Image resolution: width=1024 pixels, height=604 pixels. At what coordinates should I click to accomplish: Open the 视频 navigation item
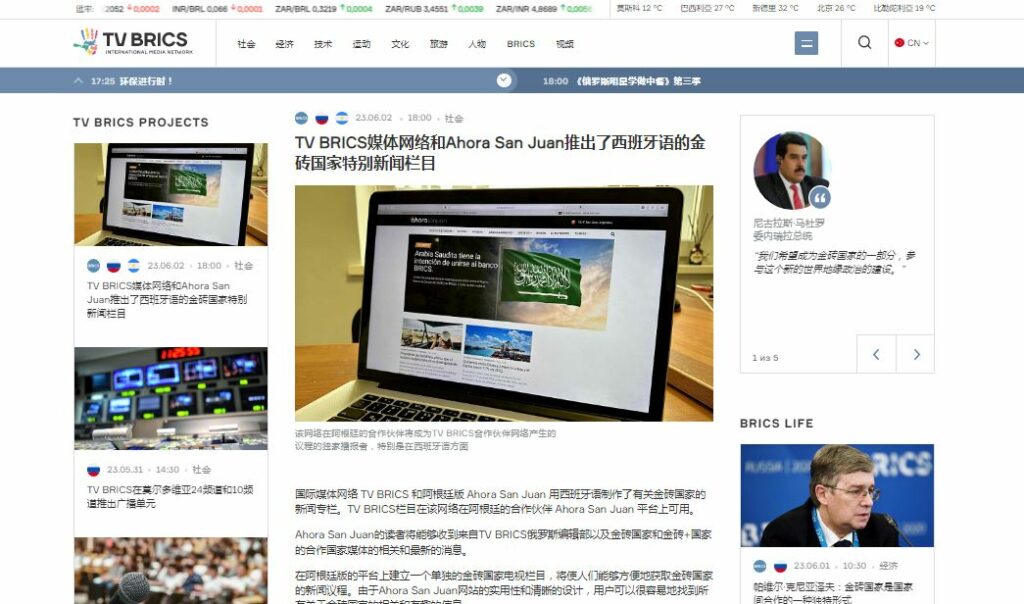coord(564,44)
